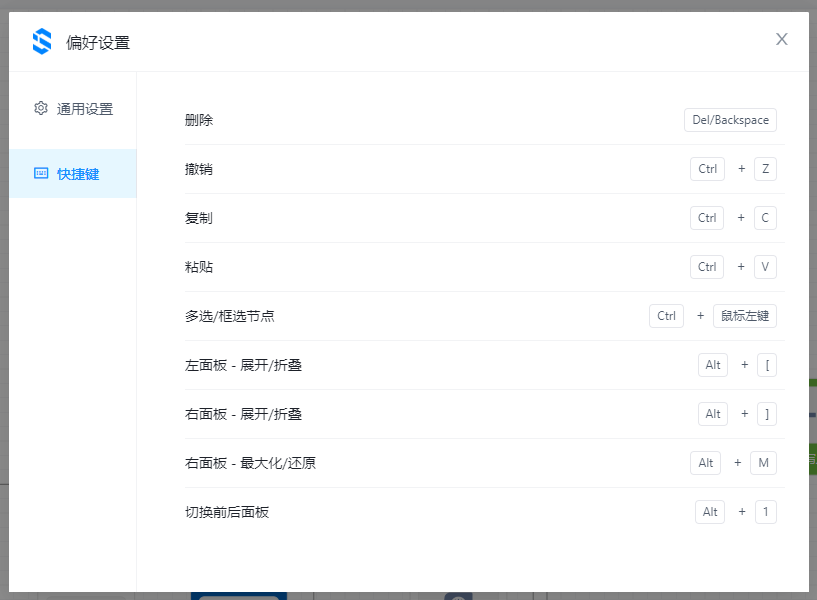
Task: Click the 删除 shortcut label
Action: pyautogui.click(x=199, y=120)
